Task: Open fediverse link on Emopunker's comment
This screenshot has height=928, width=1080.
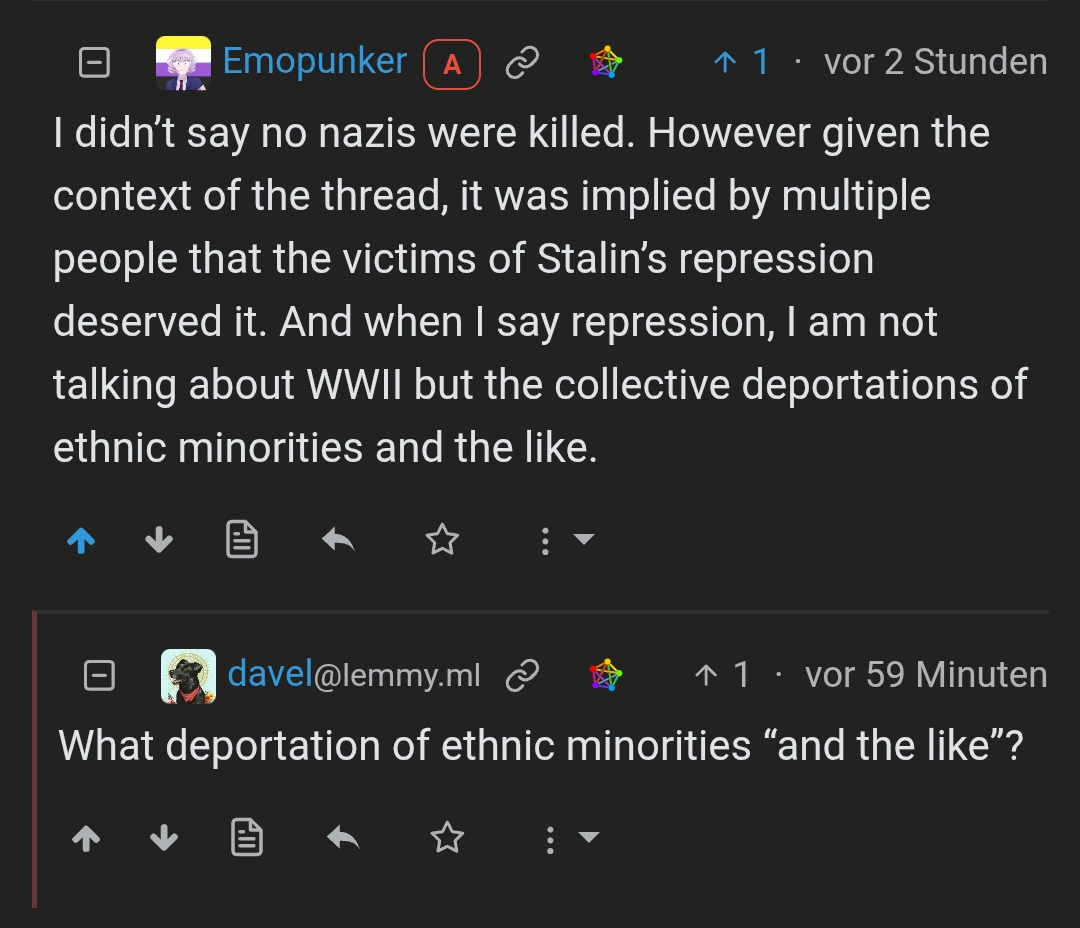Action: 604,63
